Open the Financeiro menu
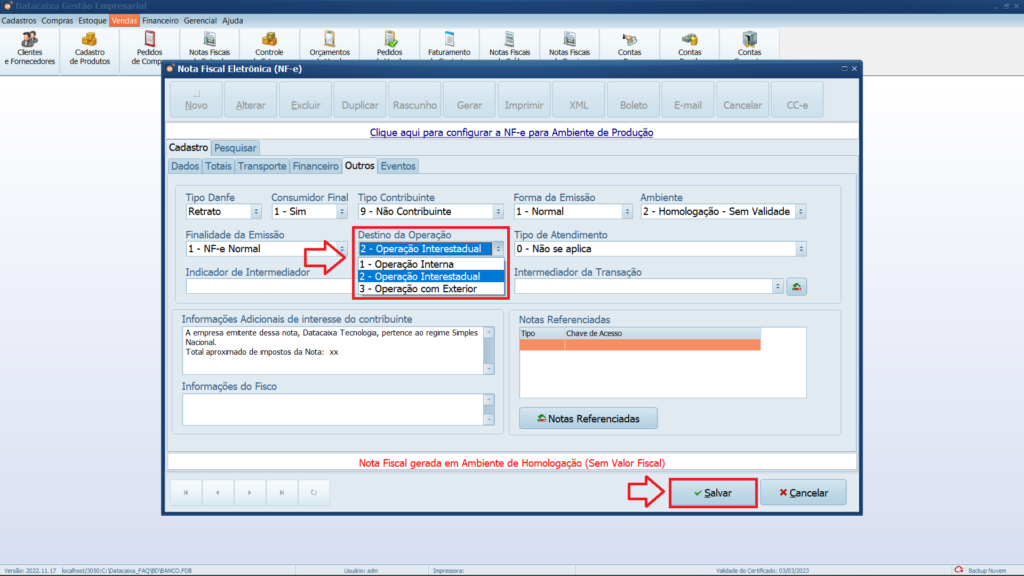 161,20
